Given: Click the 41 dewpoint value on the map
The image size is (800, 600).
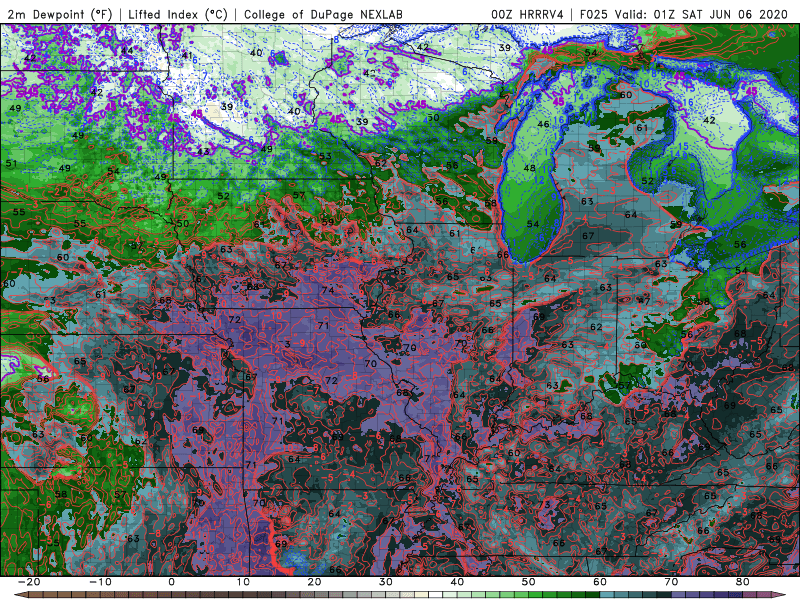Looking at the screenshot, I should [x=187, y=56].
